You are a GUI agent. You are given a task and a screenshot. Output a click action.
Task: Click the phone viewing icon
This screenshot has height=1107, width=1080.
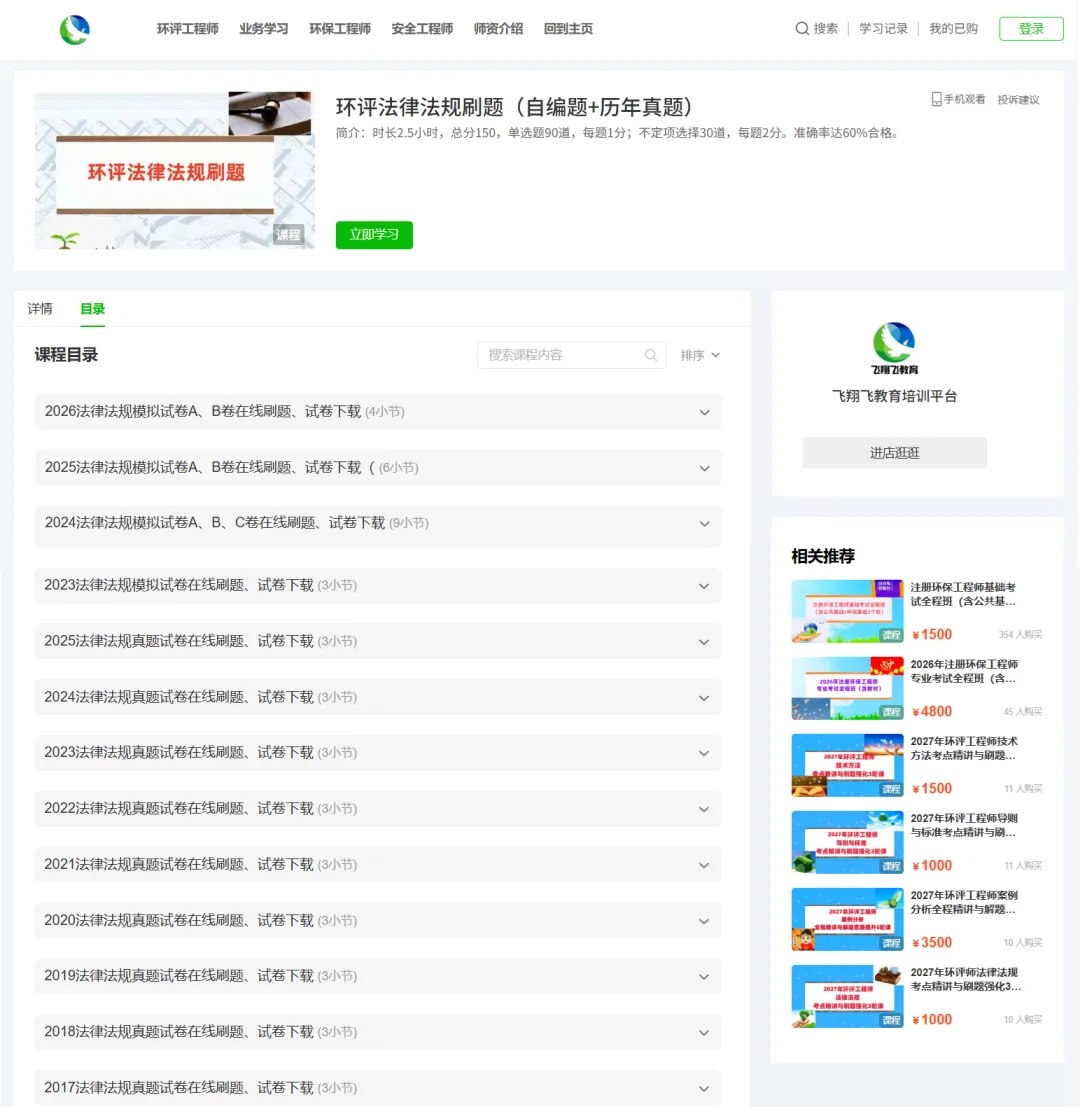[x=937, y=100]
